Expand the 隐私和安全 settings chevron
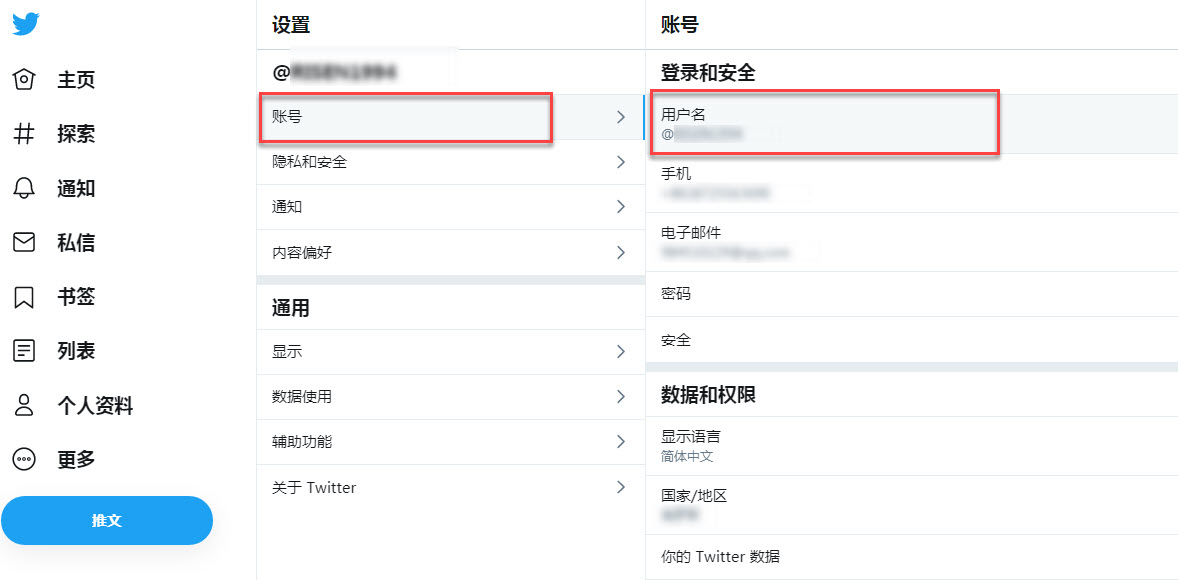Image resolution: width=1178 pixels, height=580 pixels. pyautogui.click(x=620, y=161)
